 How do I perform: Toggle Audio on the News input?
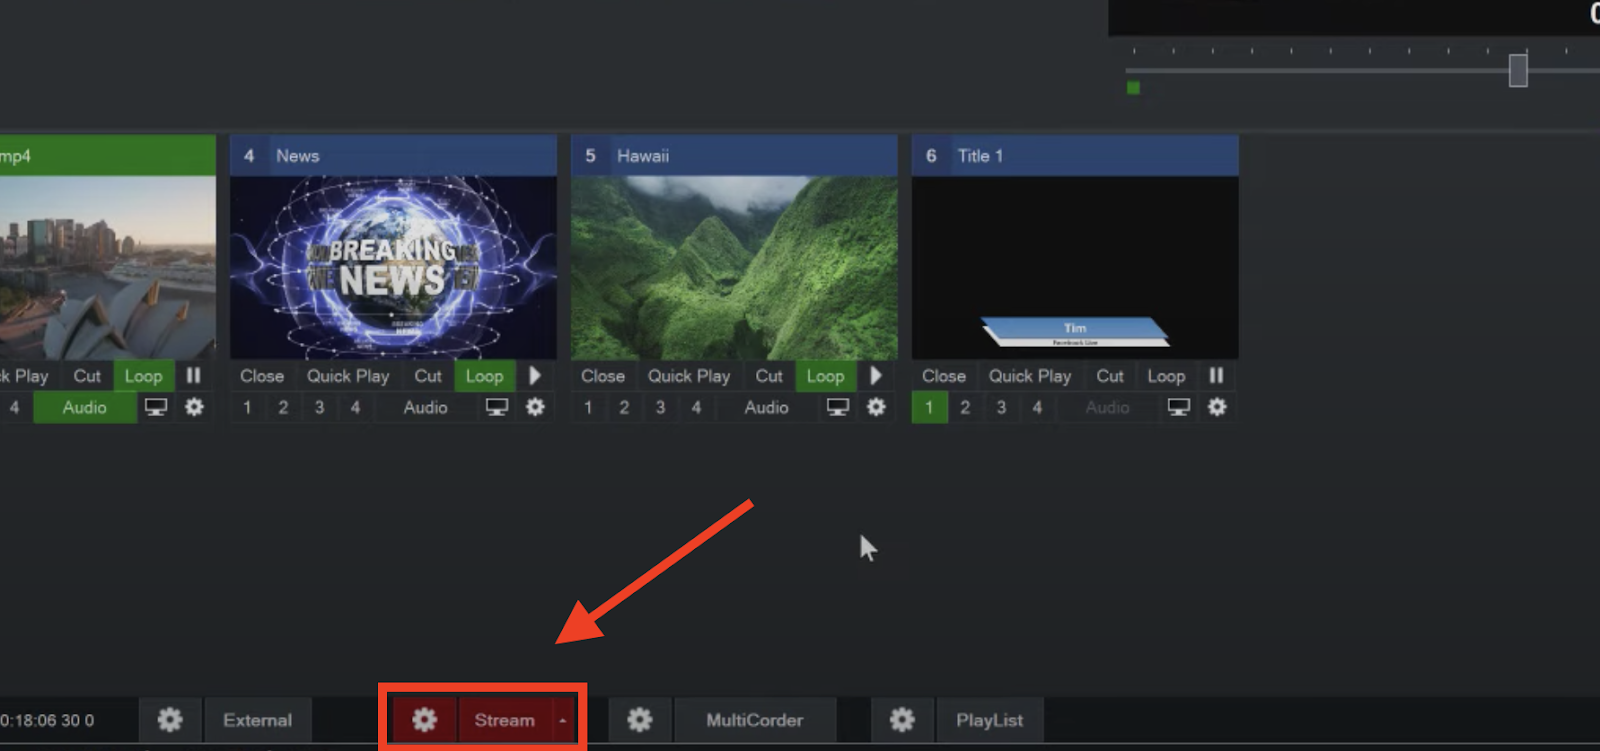[x=426, y=407]
